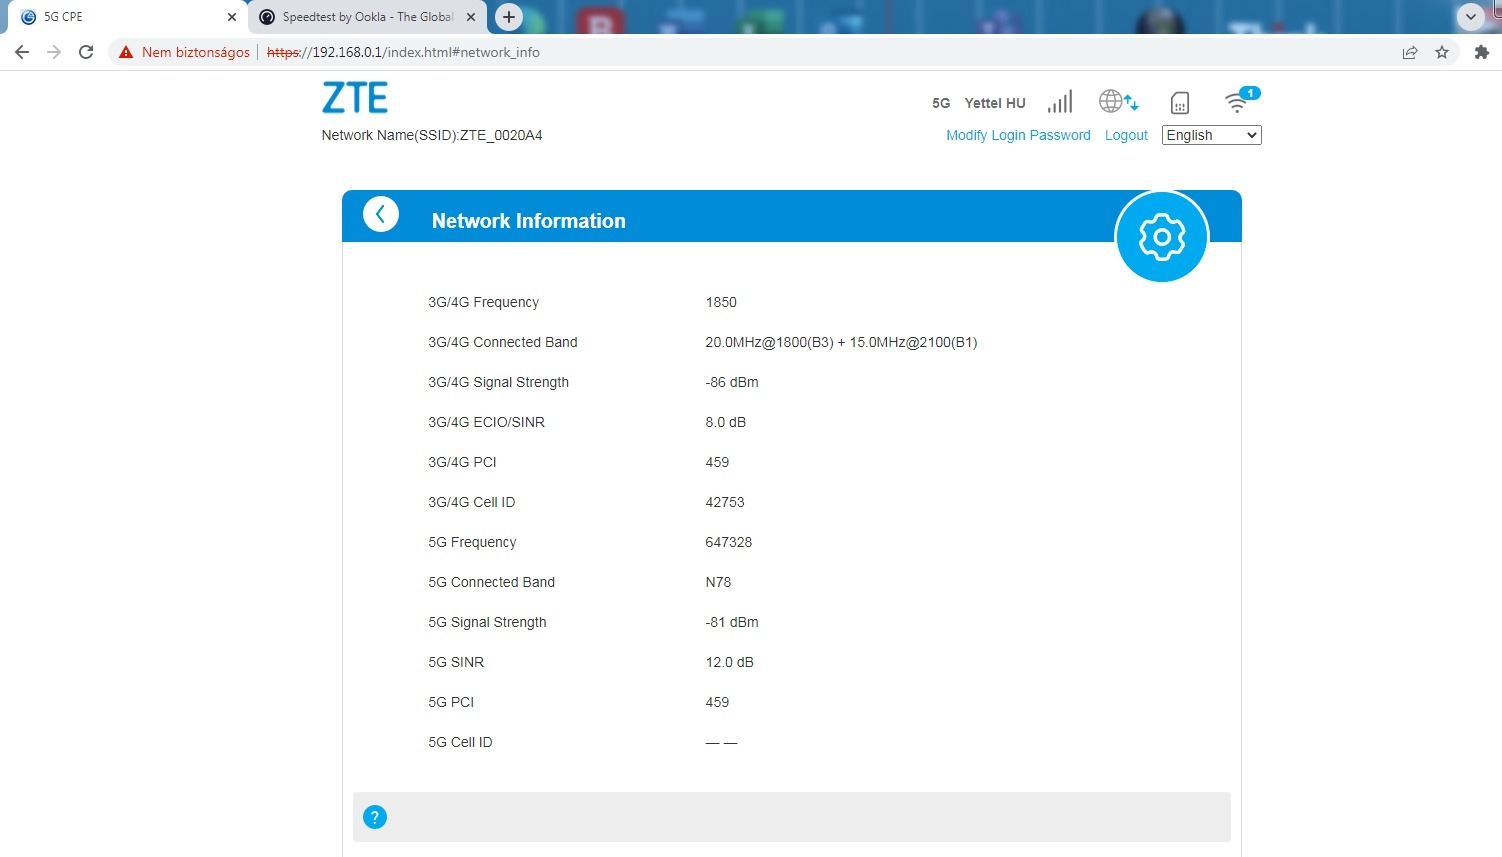1502x857 pixels.
Task: Select the 12.0 dB 5G SINR value
Action: [x=730, y=662]
